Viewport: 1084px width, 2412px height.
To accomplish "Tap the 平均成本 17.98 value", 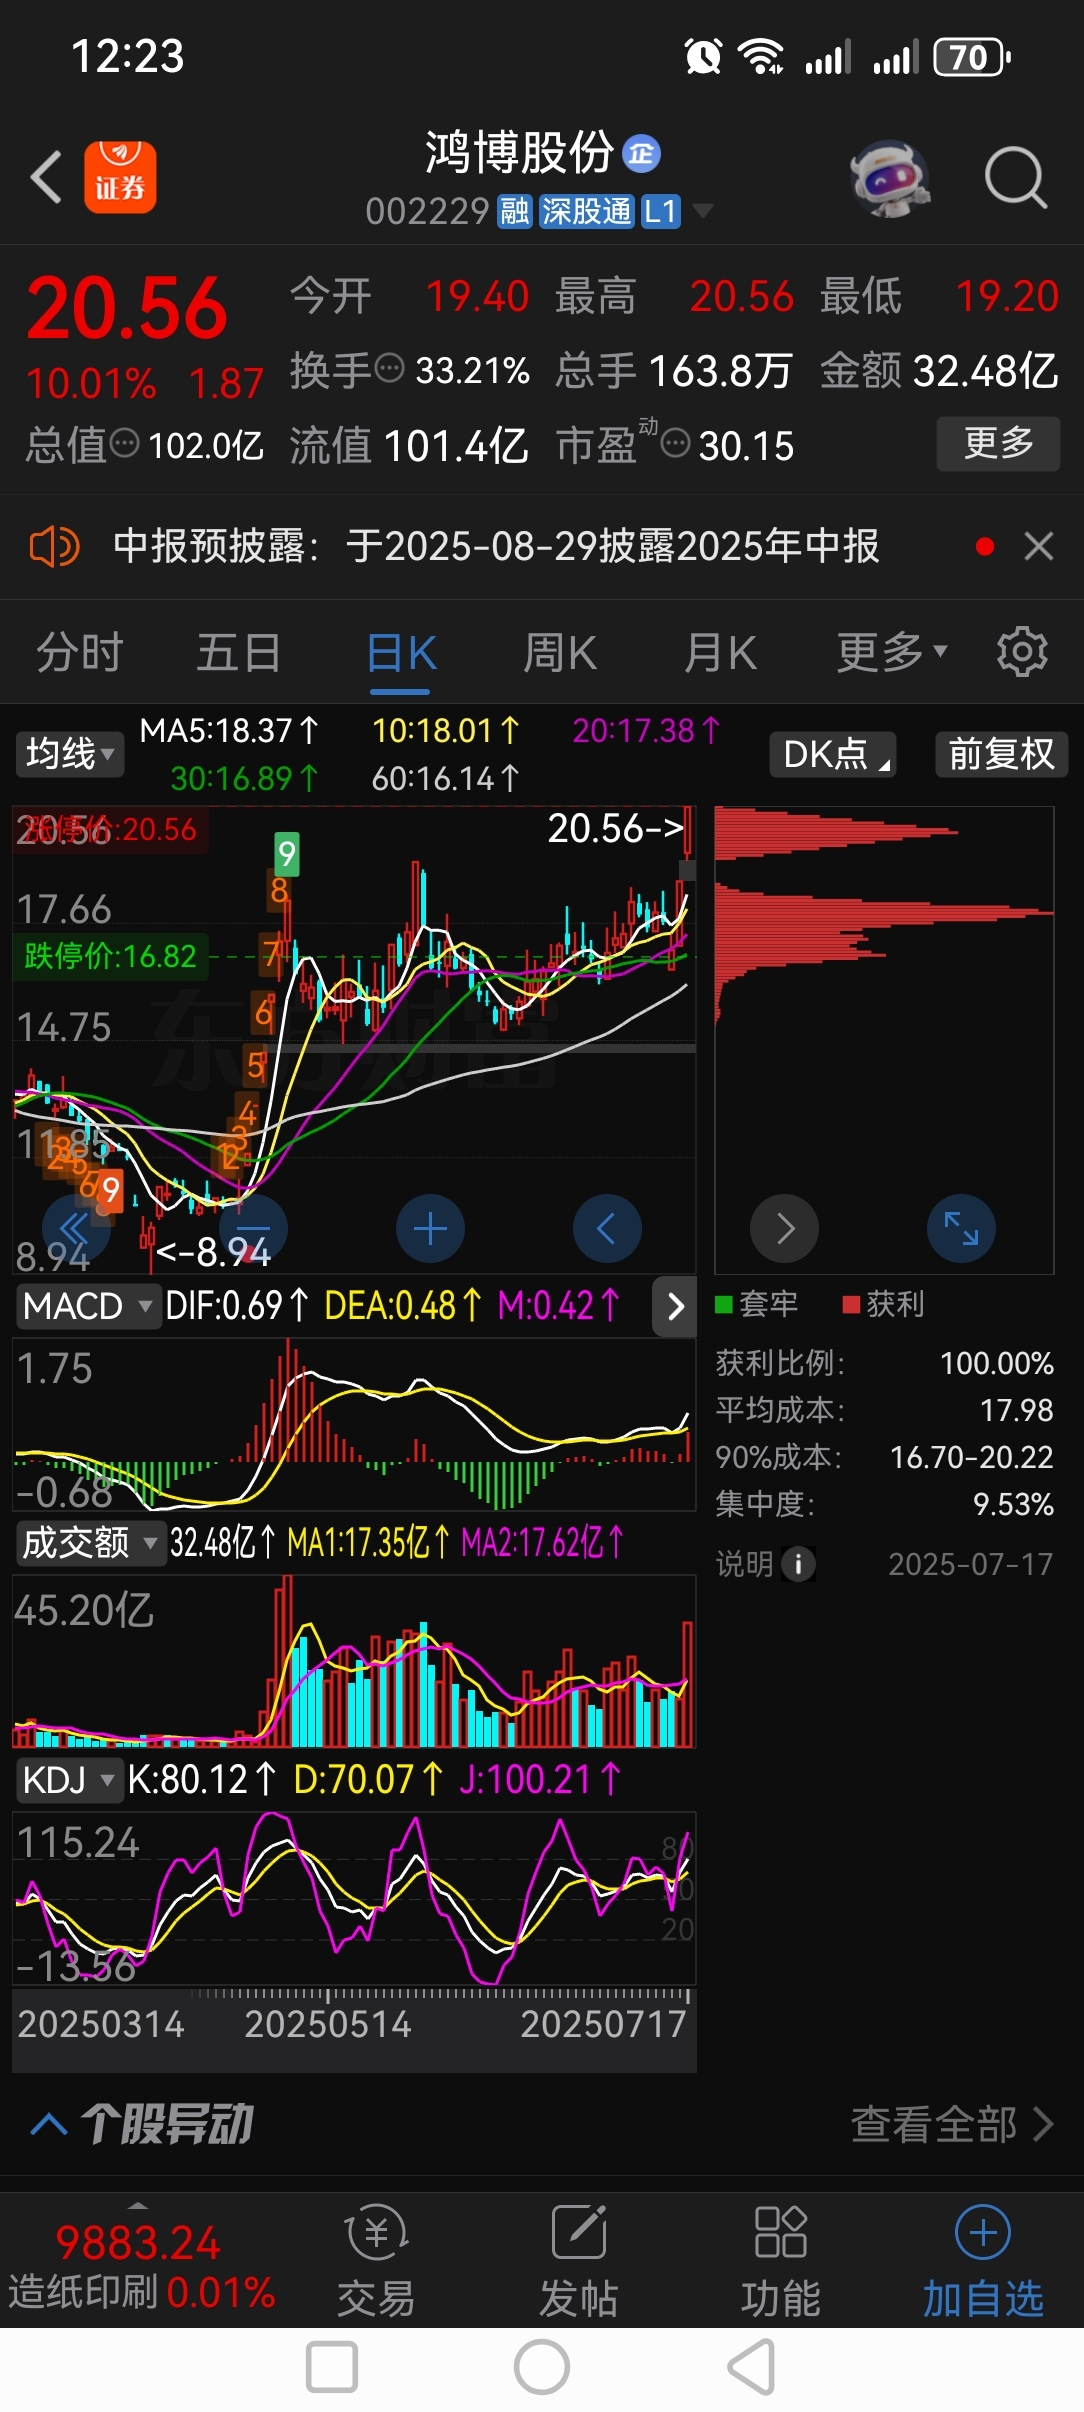I will point(1016,1411).
